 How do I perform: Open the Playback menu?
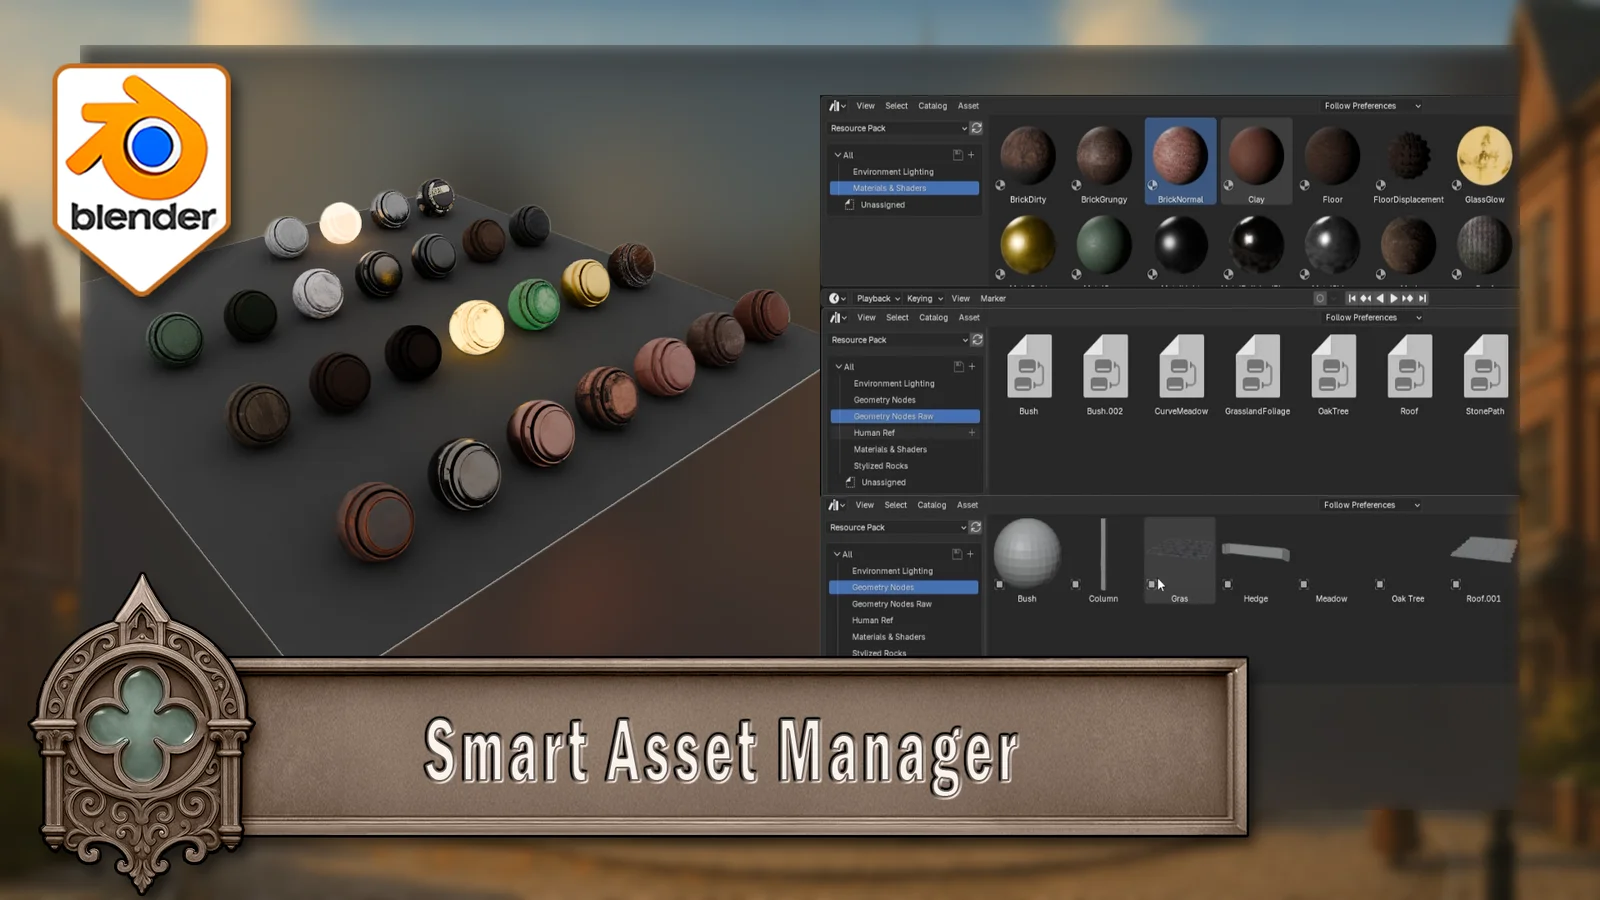coord(872,298)
